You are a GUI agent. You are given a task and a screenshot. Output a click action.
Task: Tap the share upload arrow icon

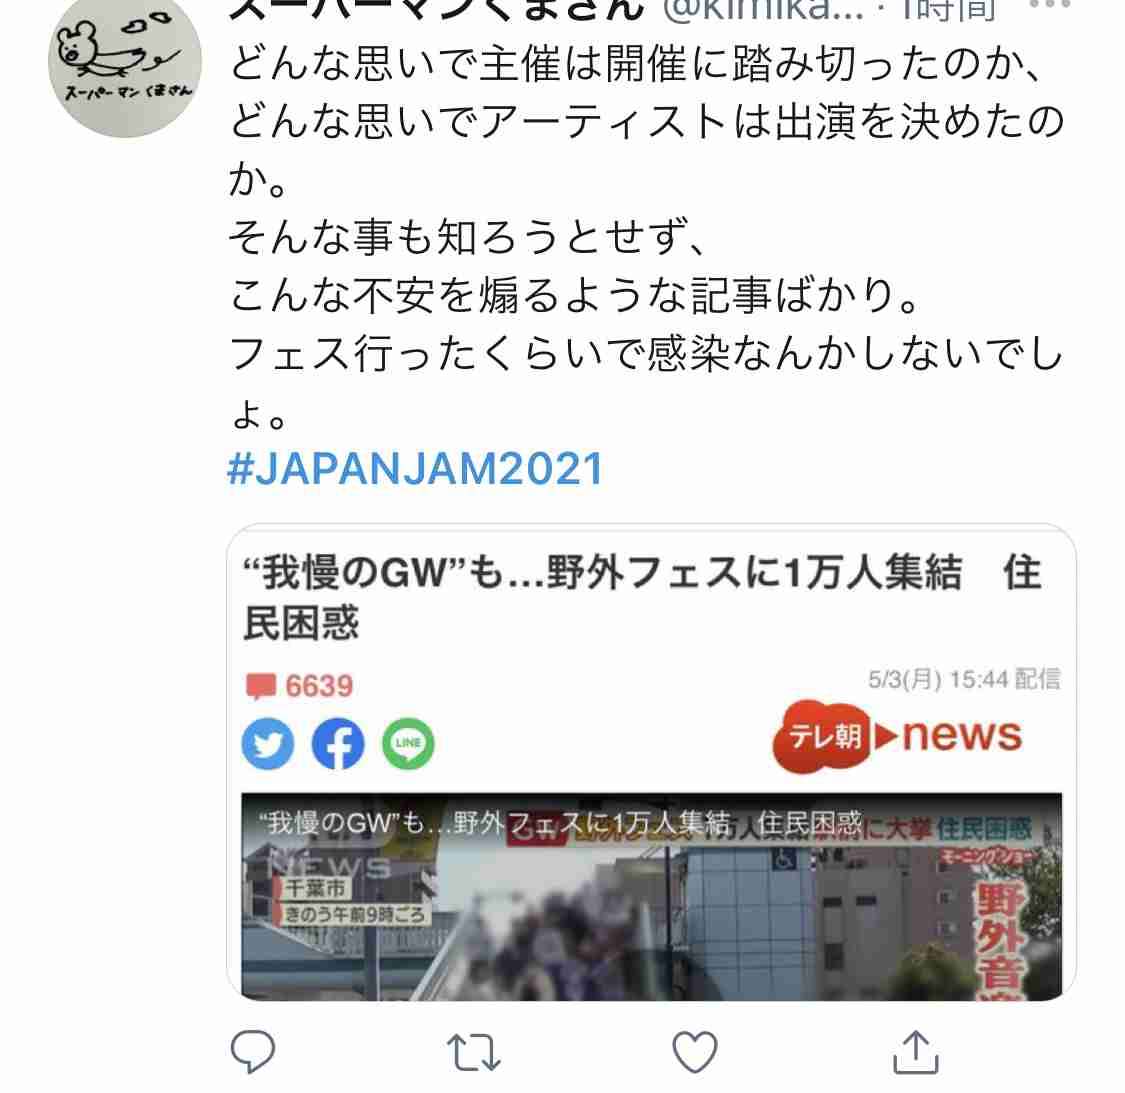click(x=915, y=1051)
